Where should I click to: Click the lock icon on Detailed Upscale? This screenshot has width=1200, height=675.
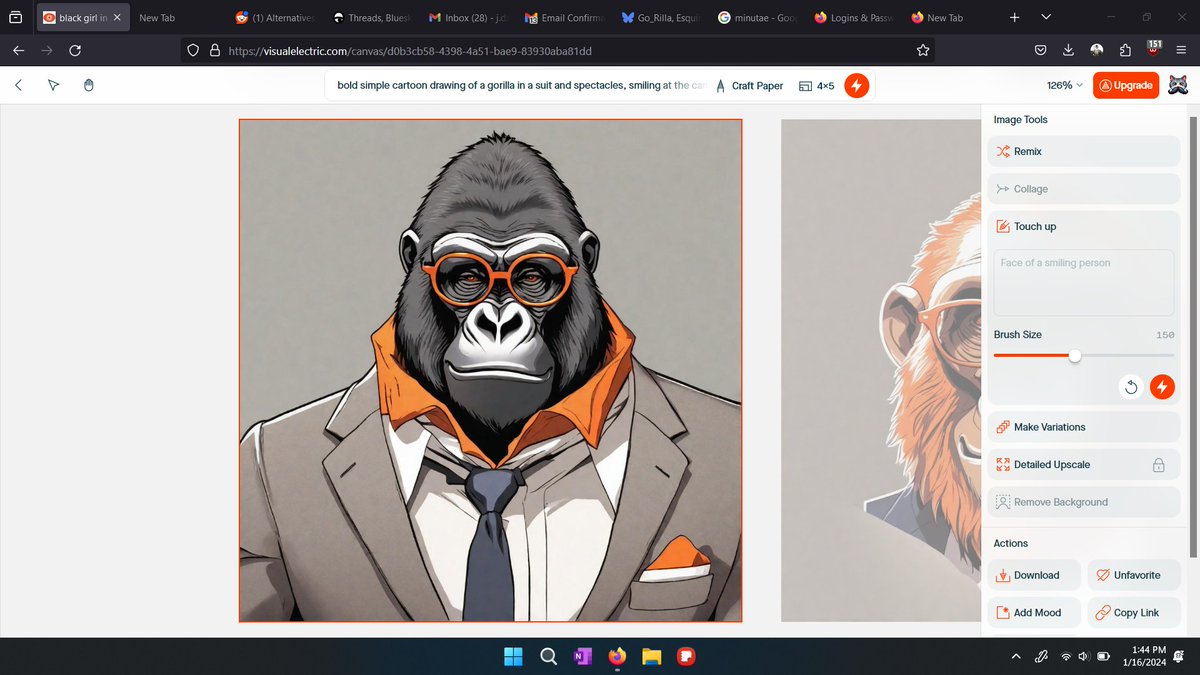tap(1158, 465)
